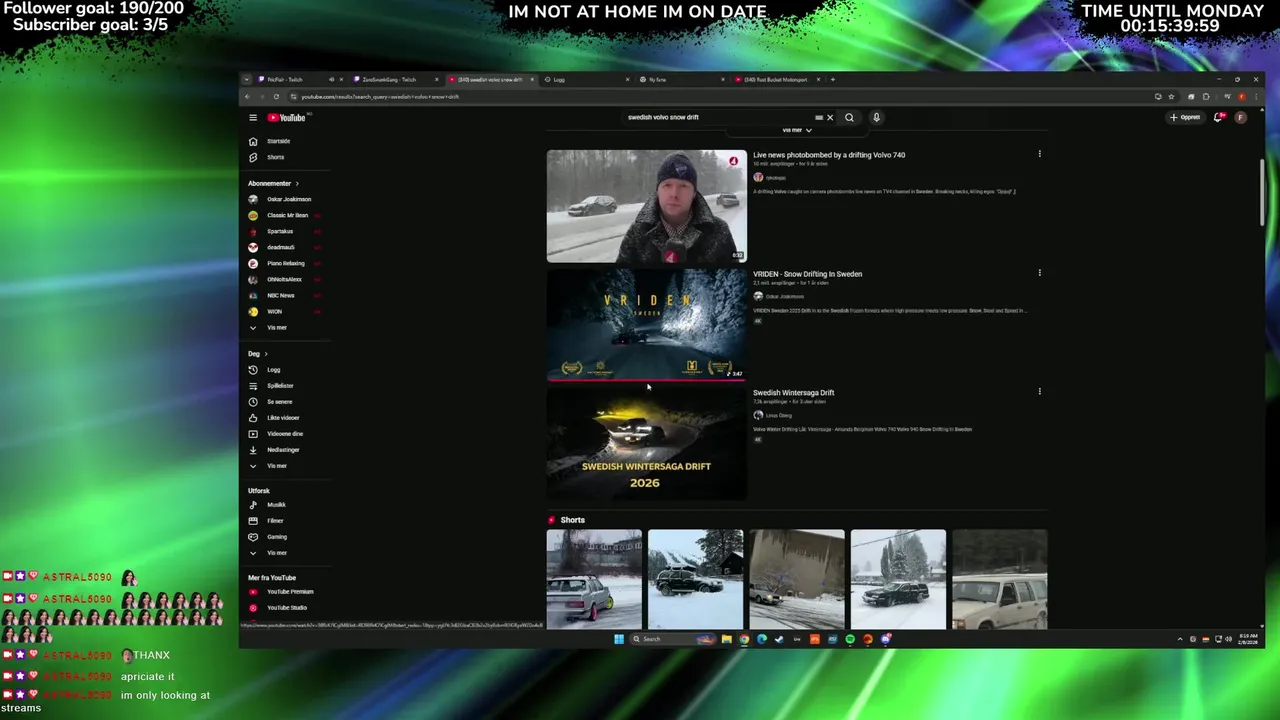Open NBC News subscription channel
The image size is (1280, 720).
[280, 295]
